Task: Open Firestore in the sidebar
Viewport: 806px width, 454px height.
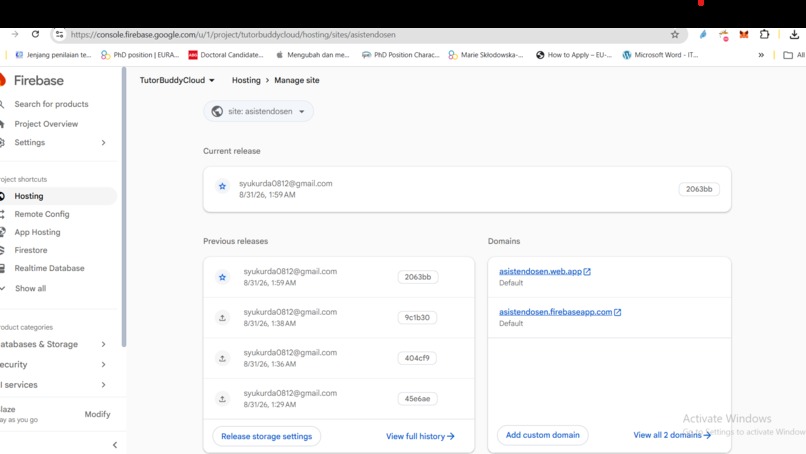Action: [31, 250]
